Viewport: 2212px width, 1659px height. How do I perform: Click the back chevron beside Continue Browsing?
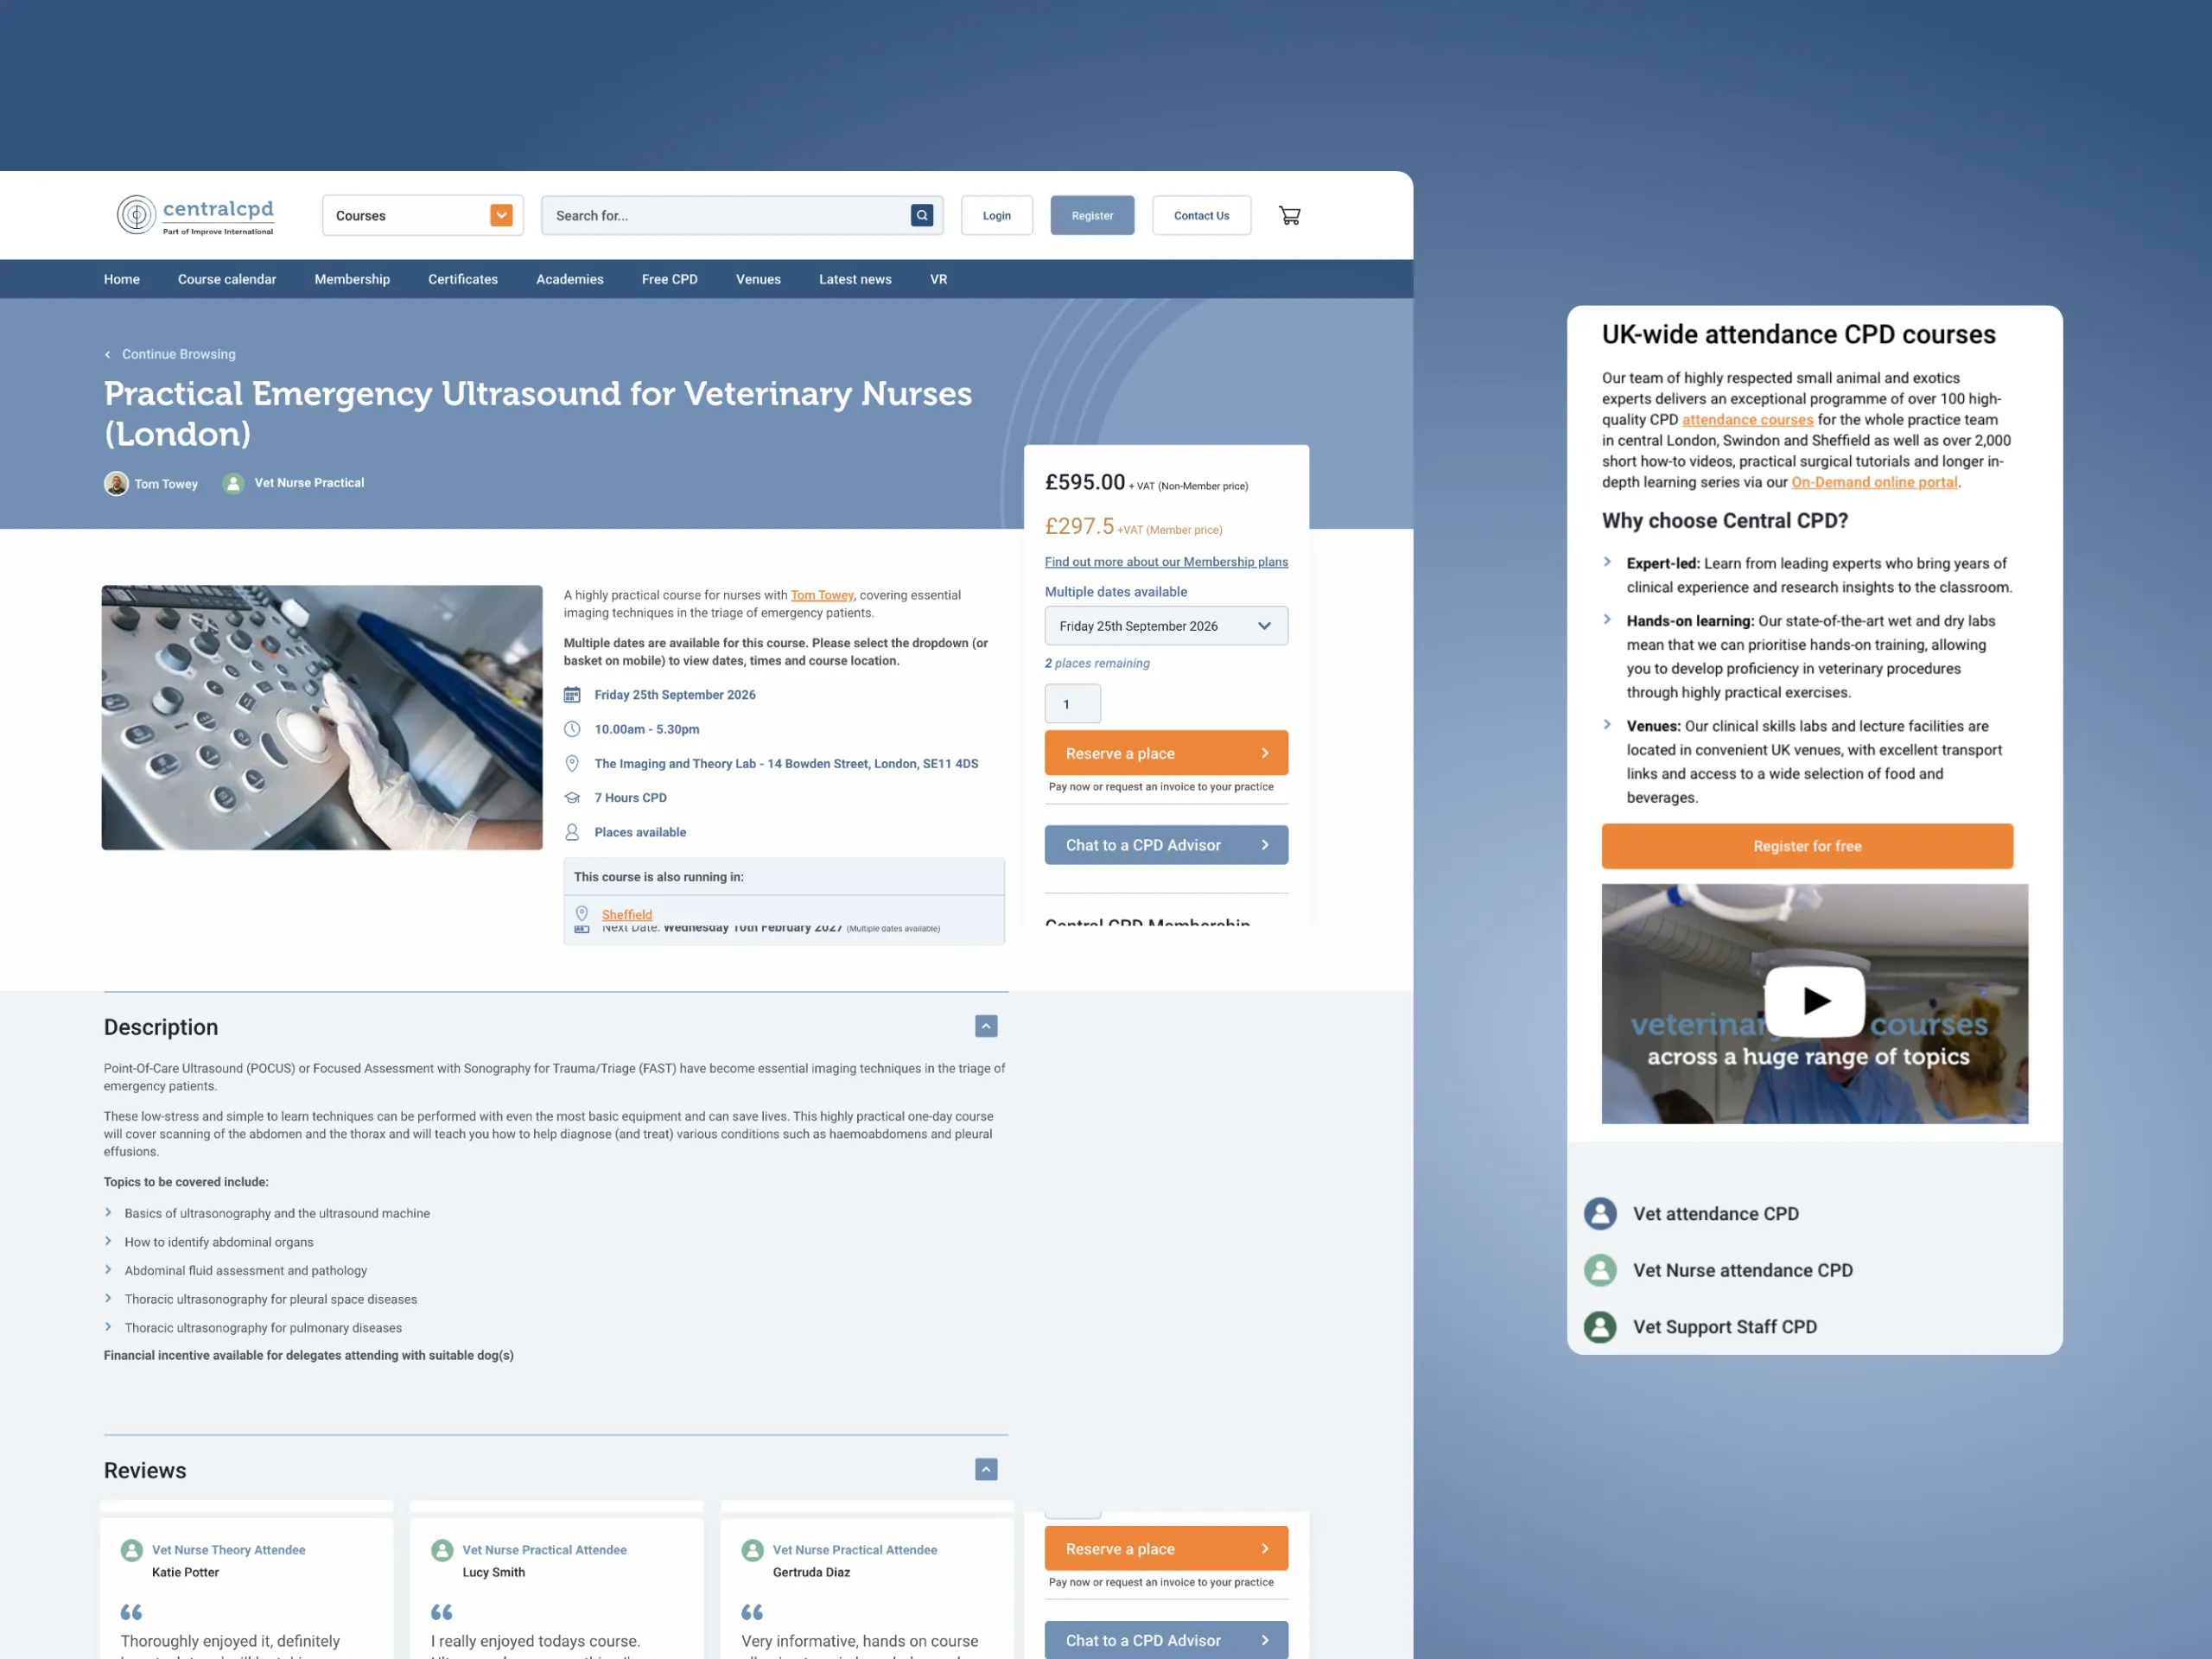[108, 354]
